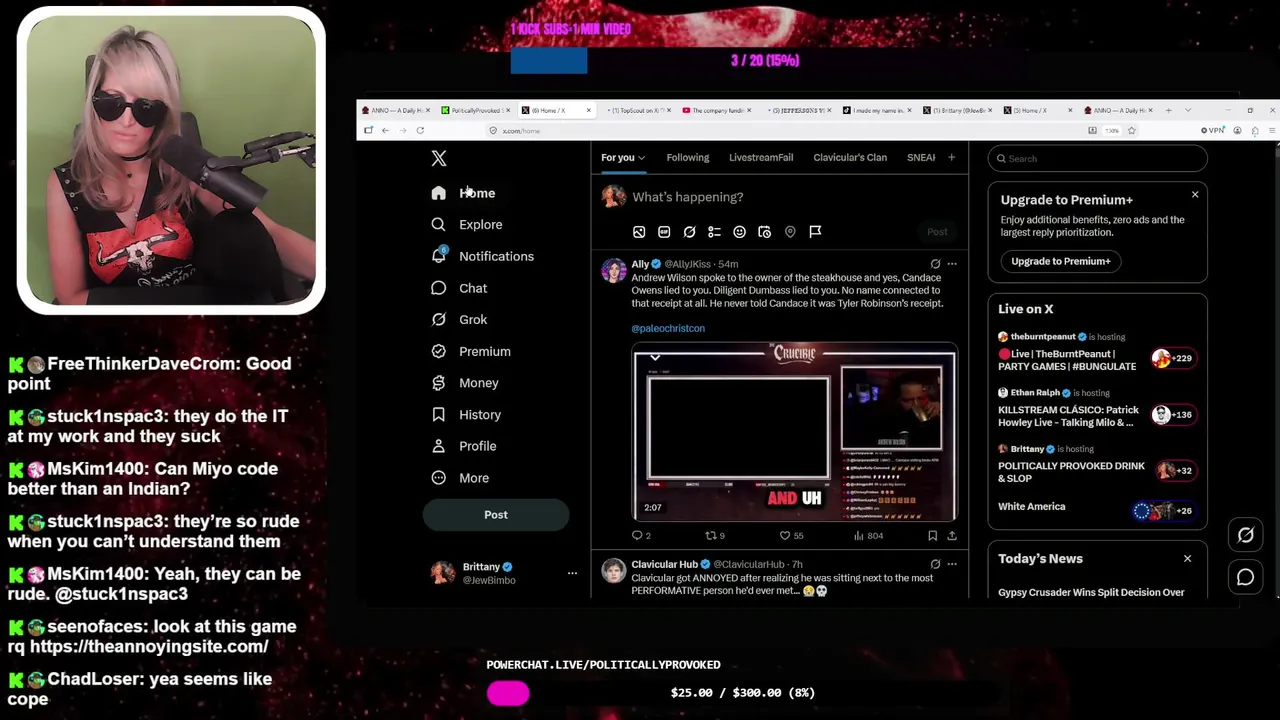Open Grok explain icon on Ally's post

[935, 264]
